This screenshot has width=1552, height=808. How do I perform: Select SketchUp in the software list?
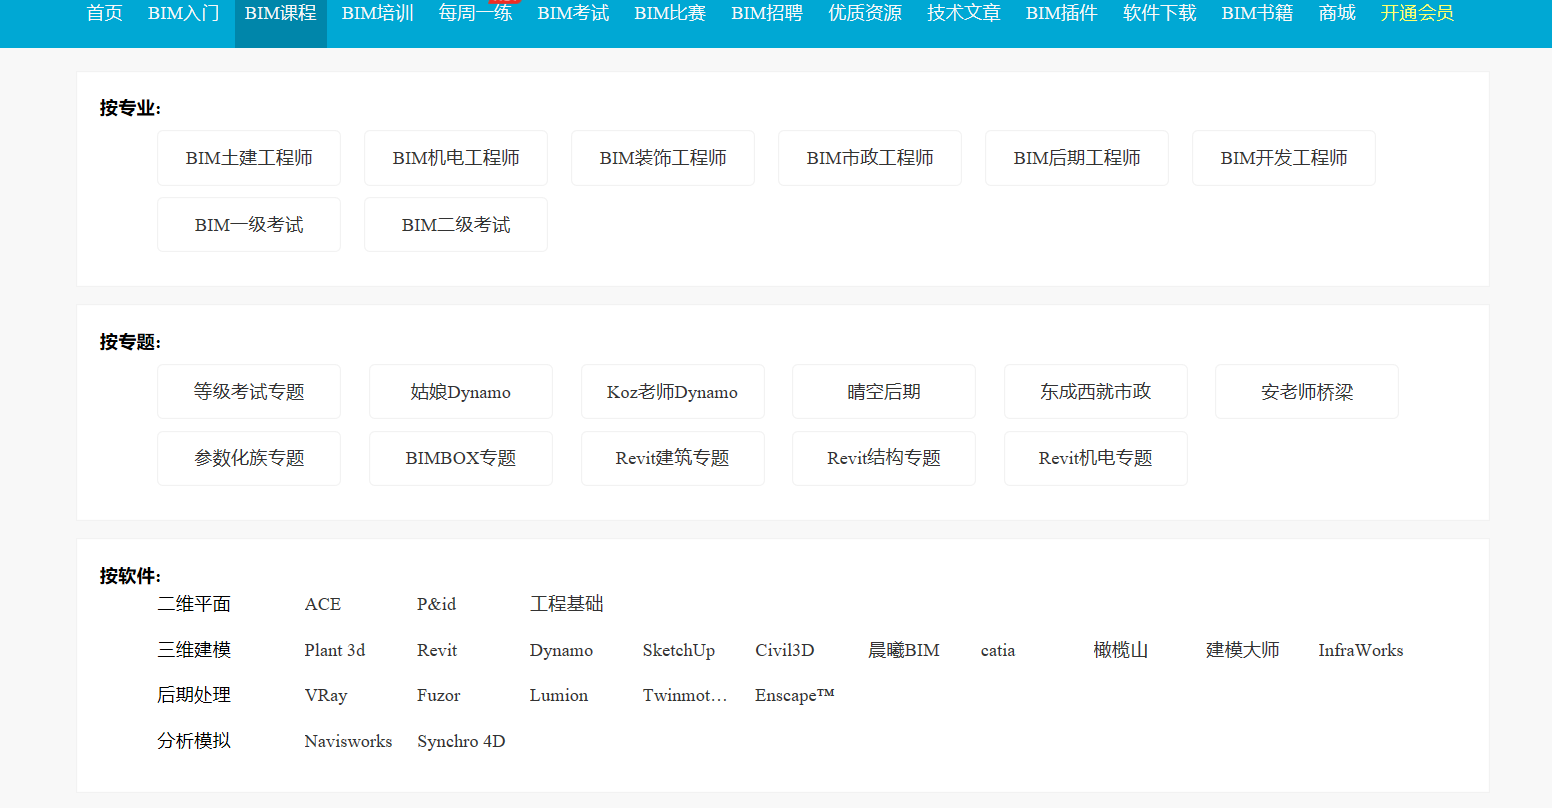click(x=679, y=650)
